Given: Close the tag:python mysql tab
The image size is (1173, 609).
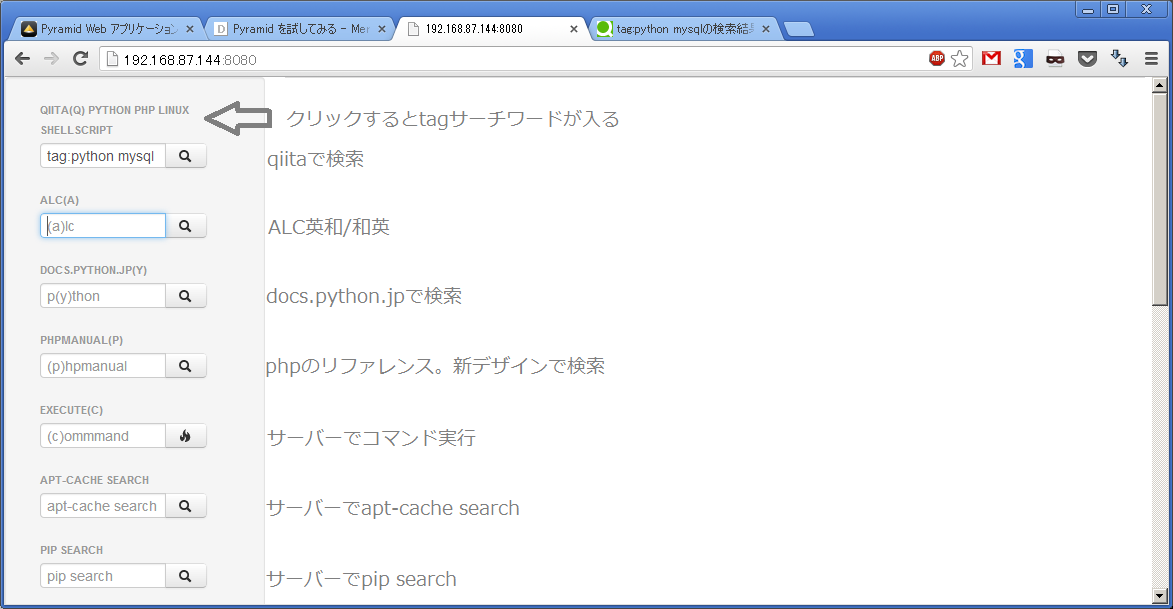Looking at the screenshot, I should click(x=766, y=29).
